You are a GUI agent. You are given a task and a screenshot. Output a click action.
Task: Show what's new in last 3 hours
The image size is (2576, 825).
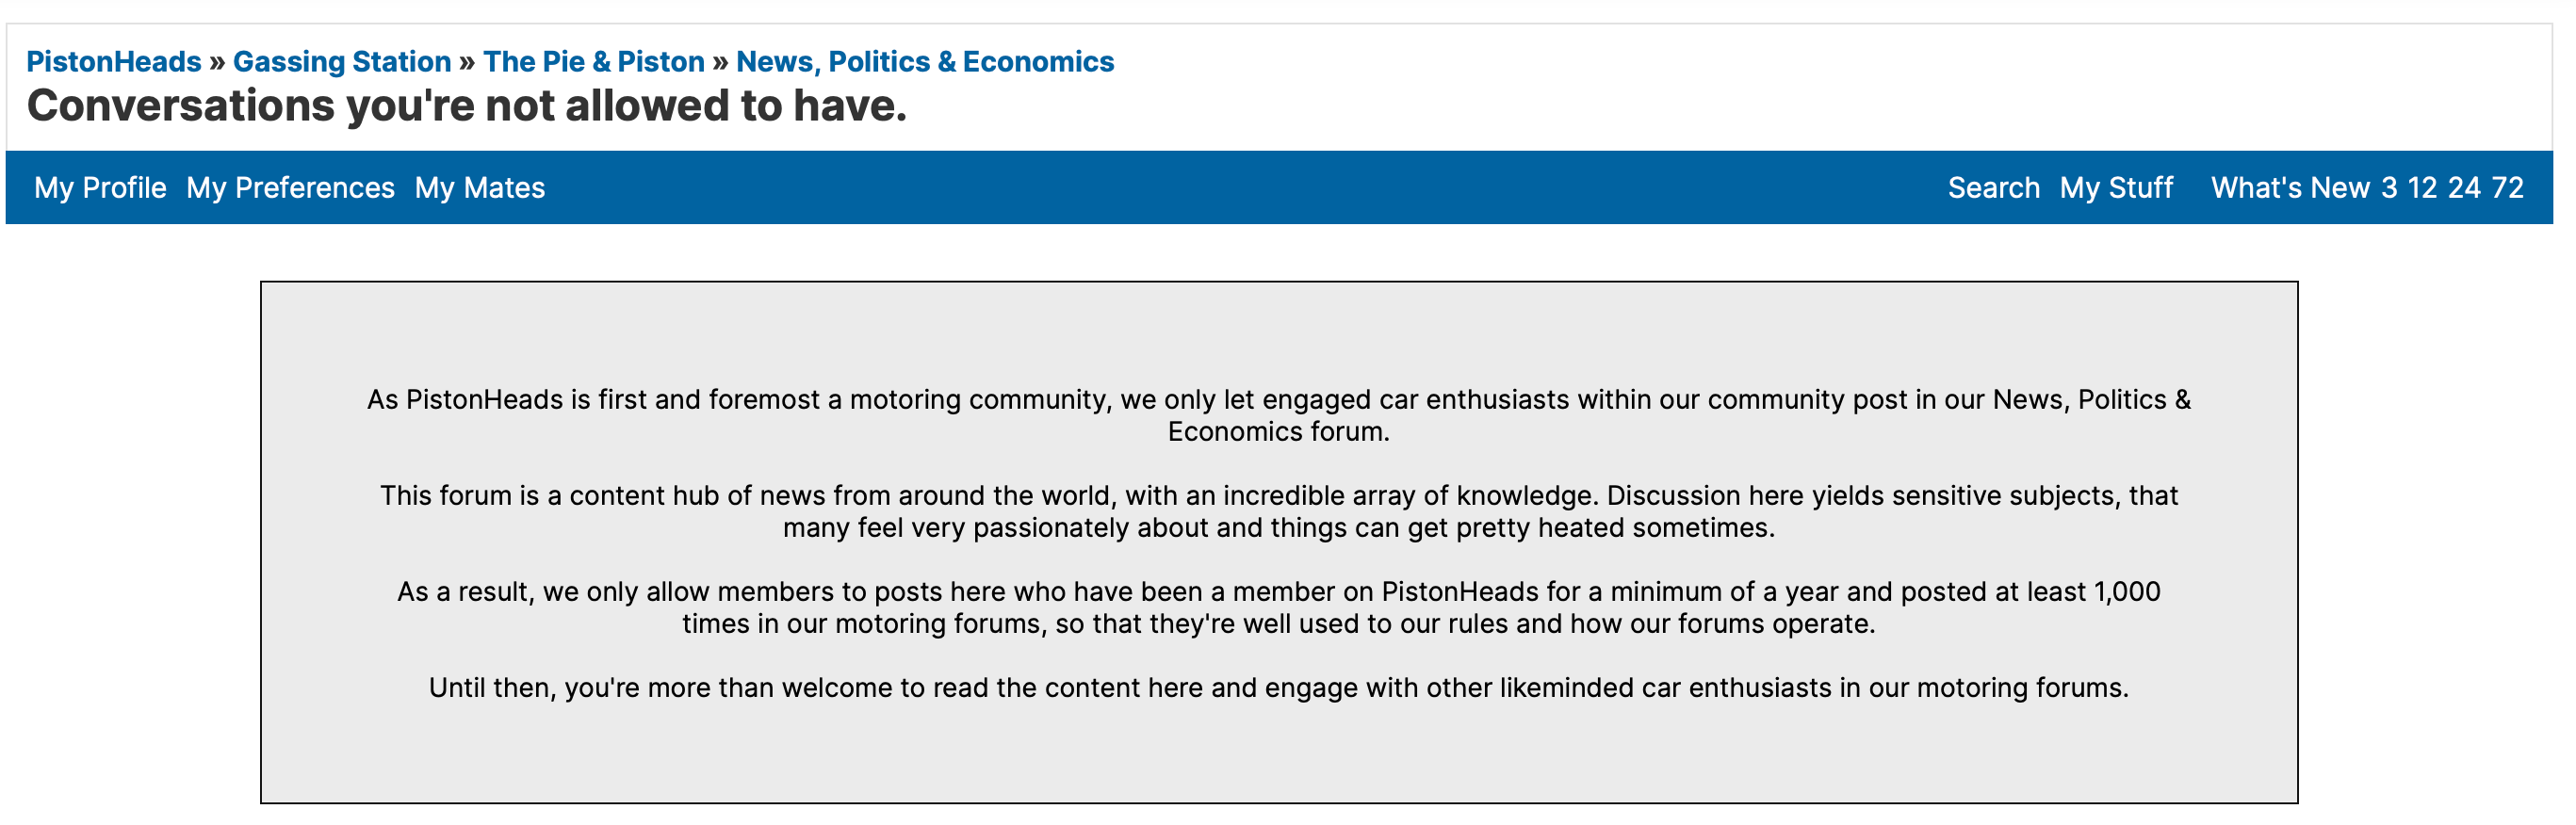[x=2389, y=188]
